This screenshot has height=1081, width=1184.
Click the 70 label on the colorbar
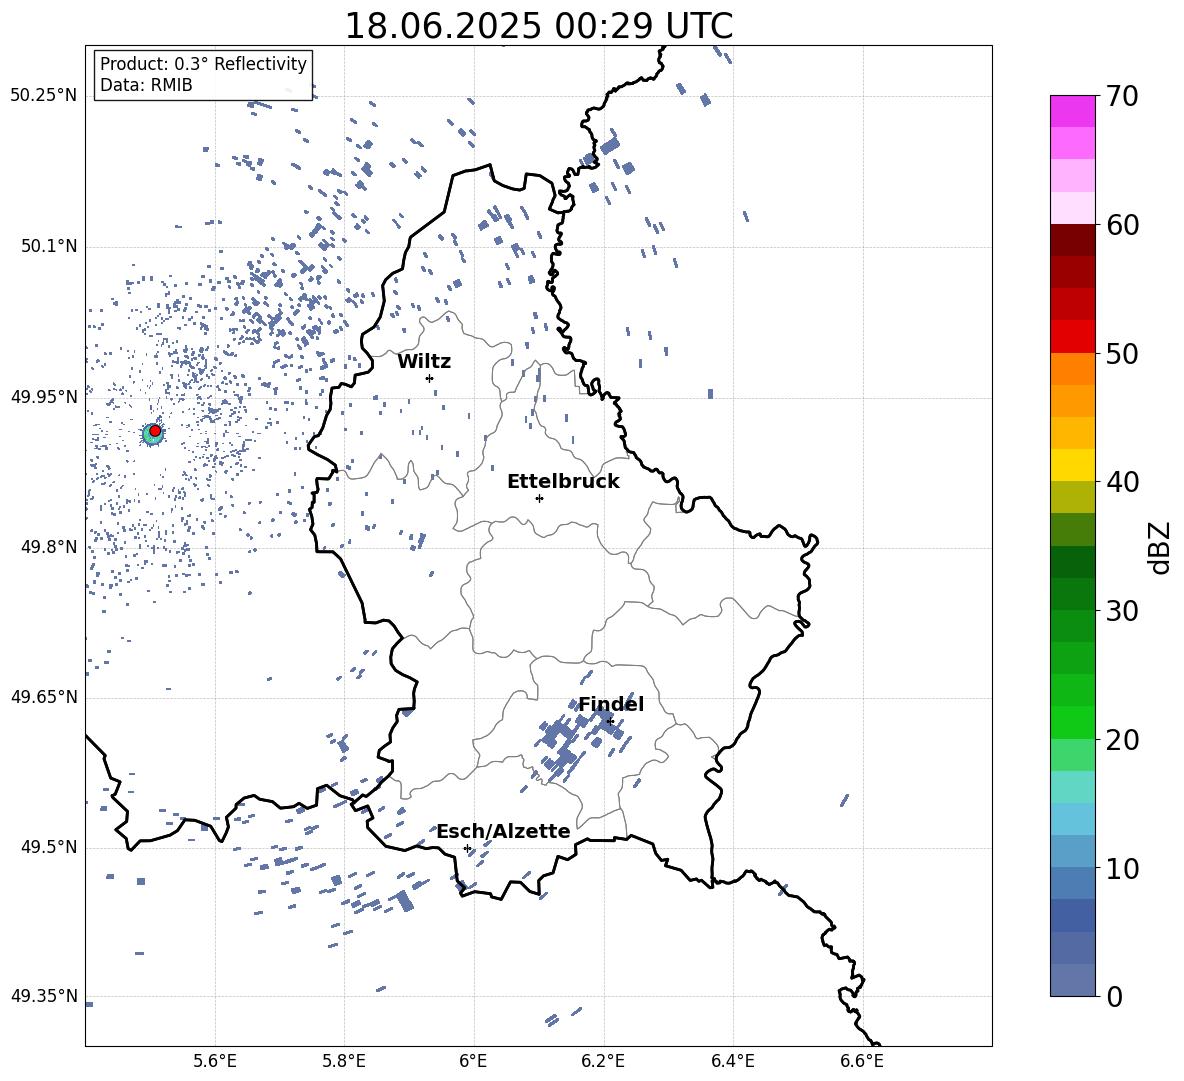tap(1122, 96)
